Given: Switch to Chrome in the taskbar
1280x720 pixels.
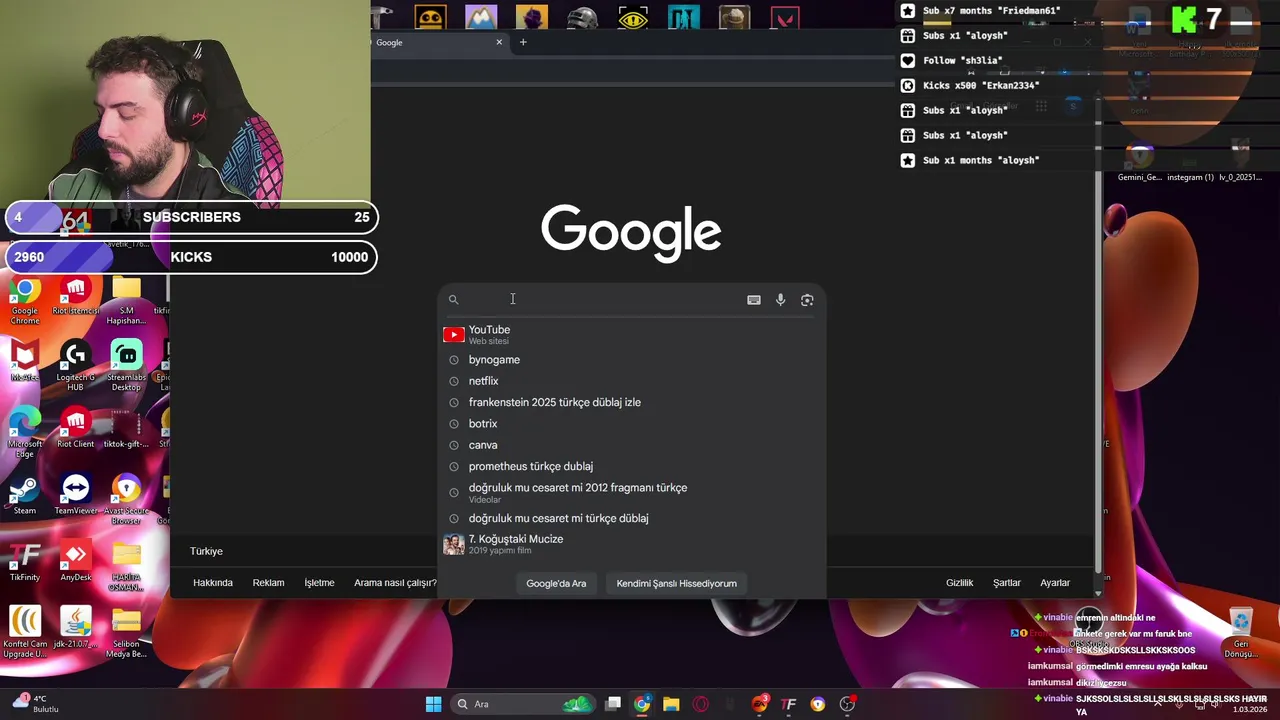Looking at the screenshot, I should point(642,704).
